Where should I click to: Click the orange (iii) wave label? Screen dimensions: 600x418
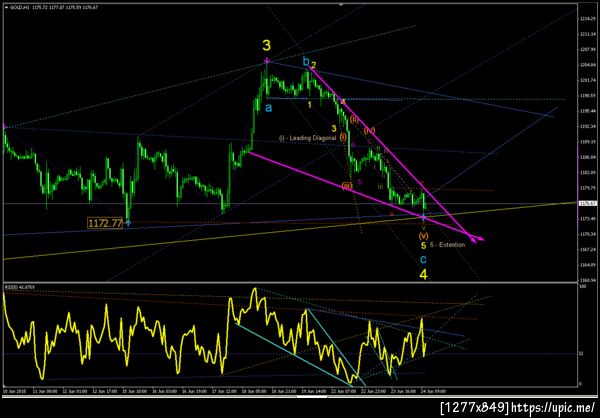pyautogui.click(x=347, y=186)
